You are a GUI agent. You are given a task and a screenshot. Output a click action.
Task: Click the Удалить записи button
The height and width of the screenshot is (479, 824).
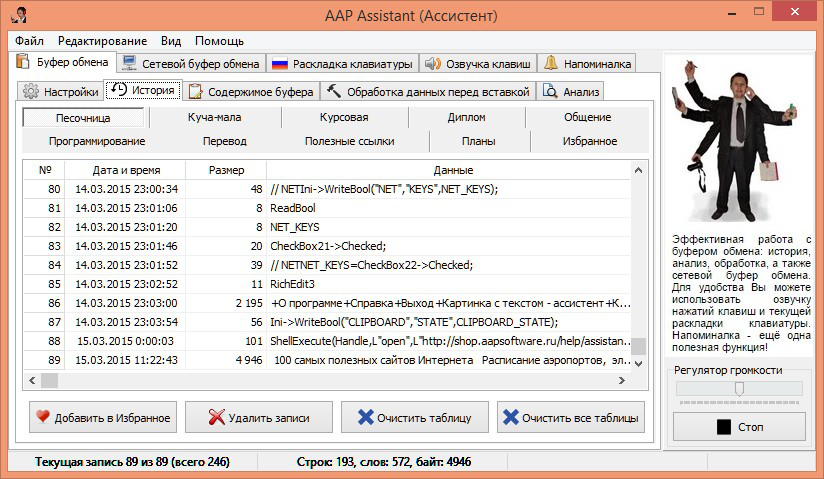tap(256, 417)
